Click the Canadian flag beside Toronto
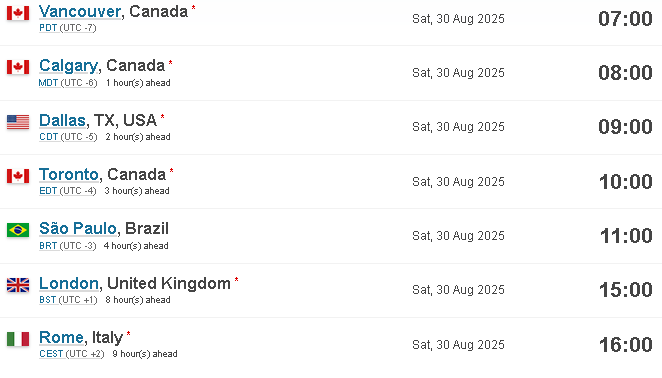The width and height of the screenshot is (662, 378). coord(18,176)
